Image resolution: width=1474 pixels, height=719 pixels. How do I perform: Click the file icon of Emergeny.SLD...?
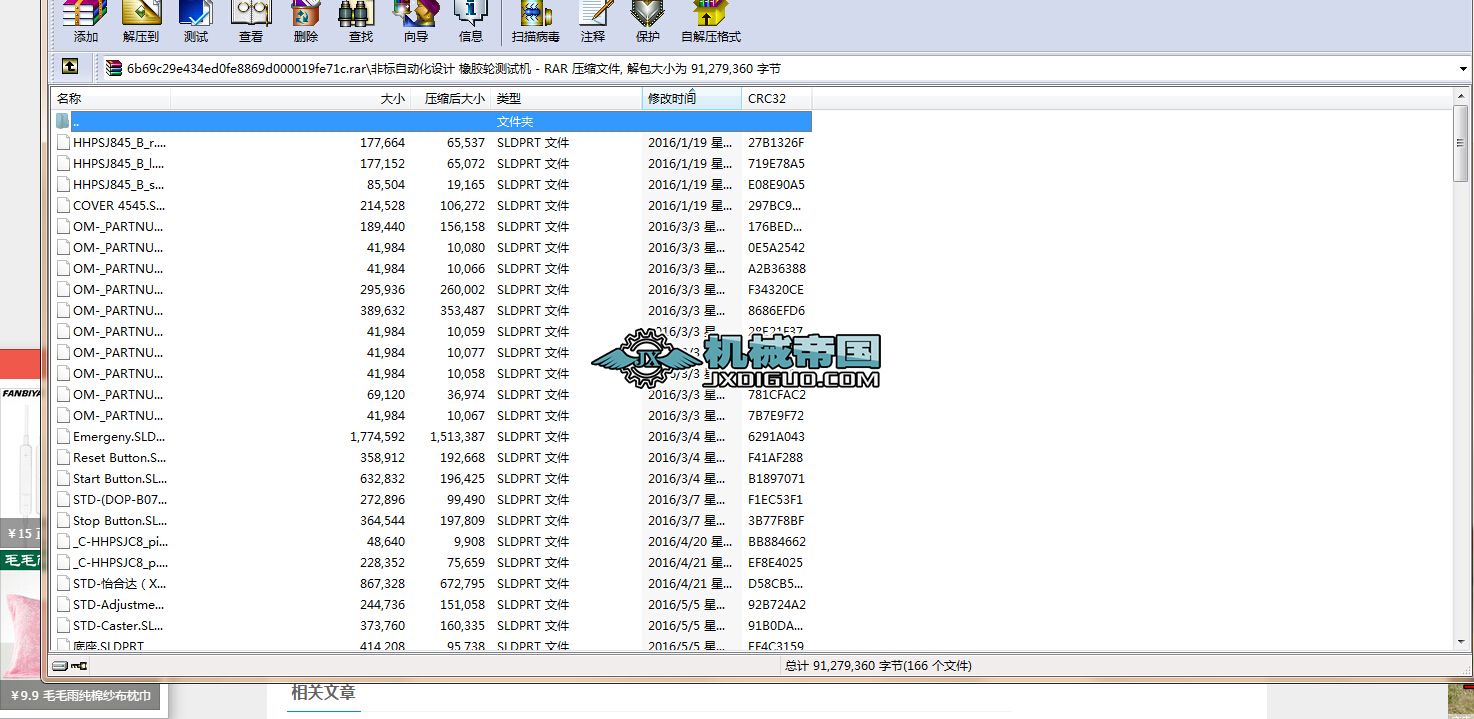[63, 436]
